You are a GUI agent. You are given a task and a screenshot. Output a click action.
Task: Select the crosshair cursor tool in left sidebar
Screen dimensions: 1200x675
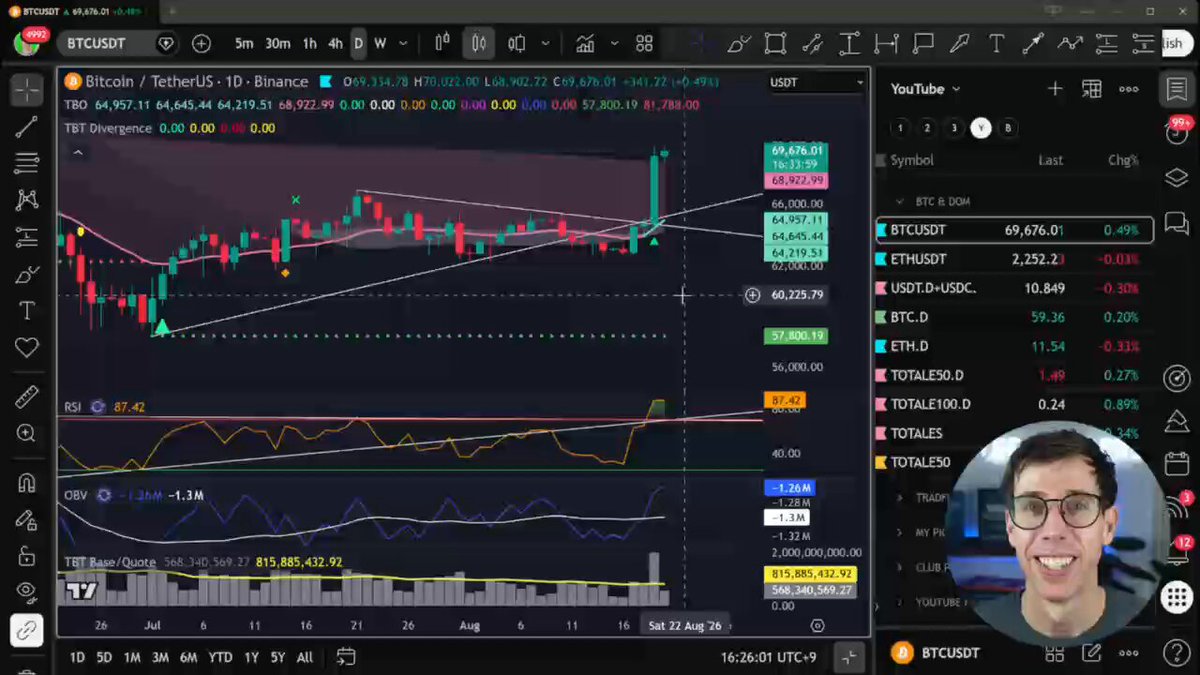(x=26, y=90)
